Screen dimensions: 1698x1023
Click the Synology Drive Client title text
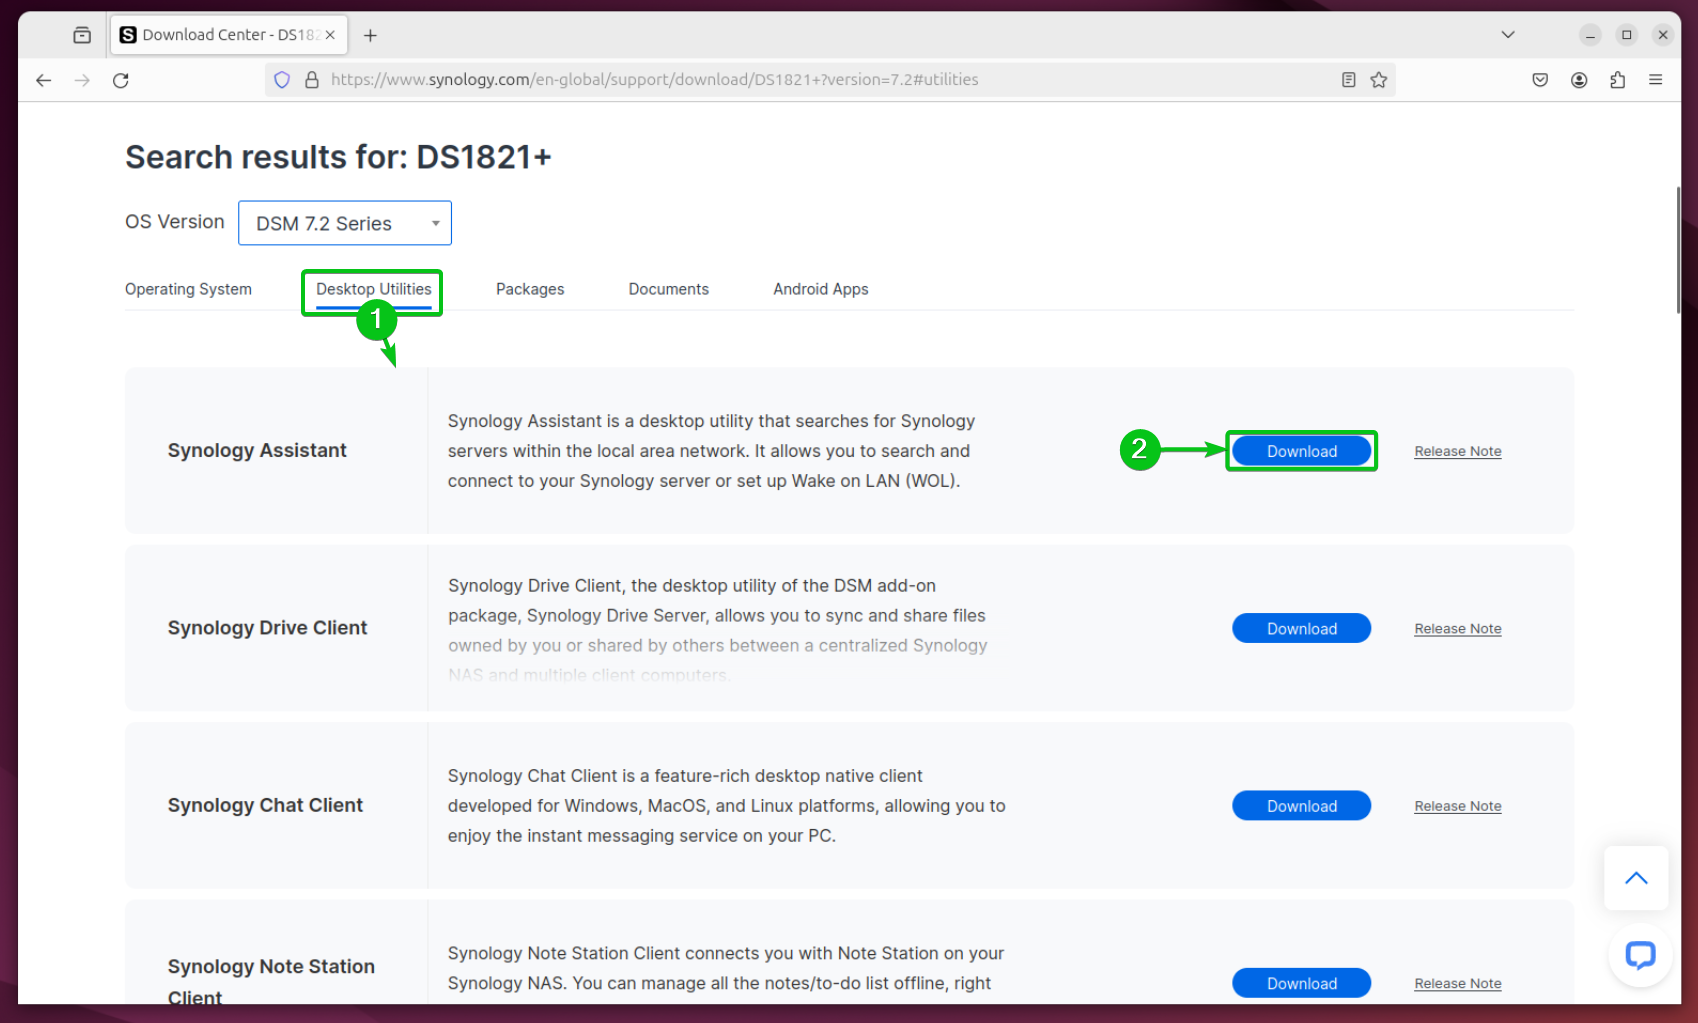(267, 628)
